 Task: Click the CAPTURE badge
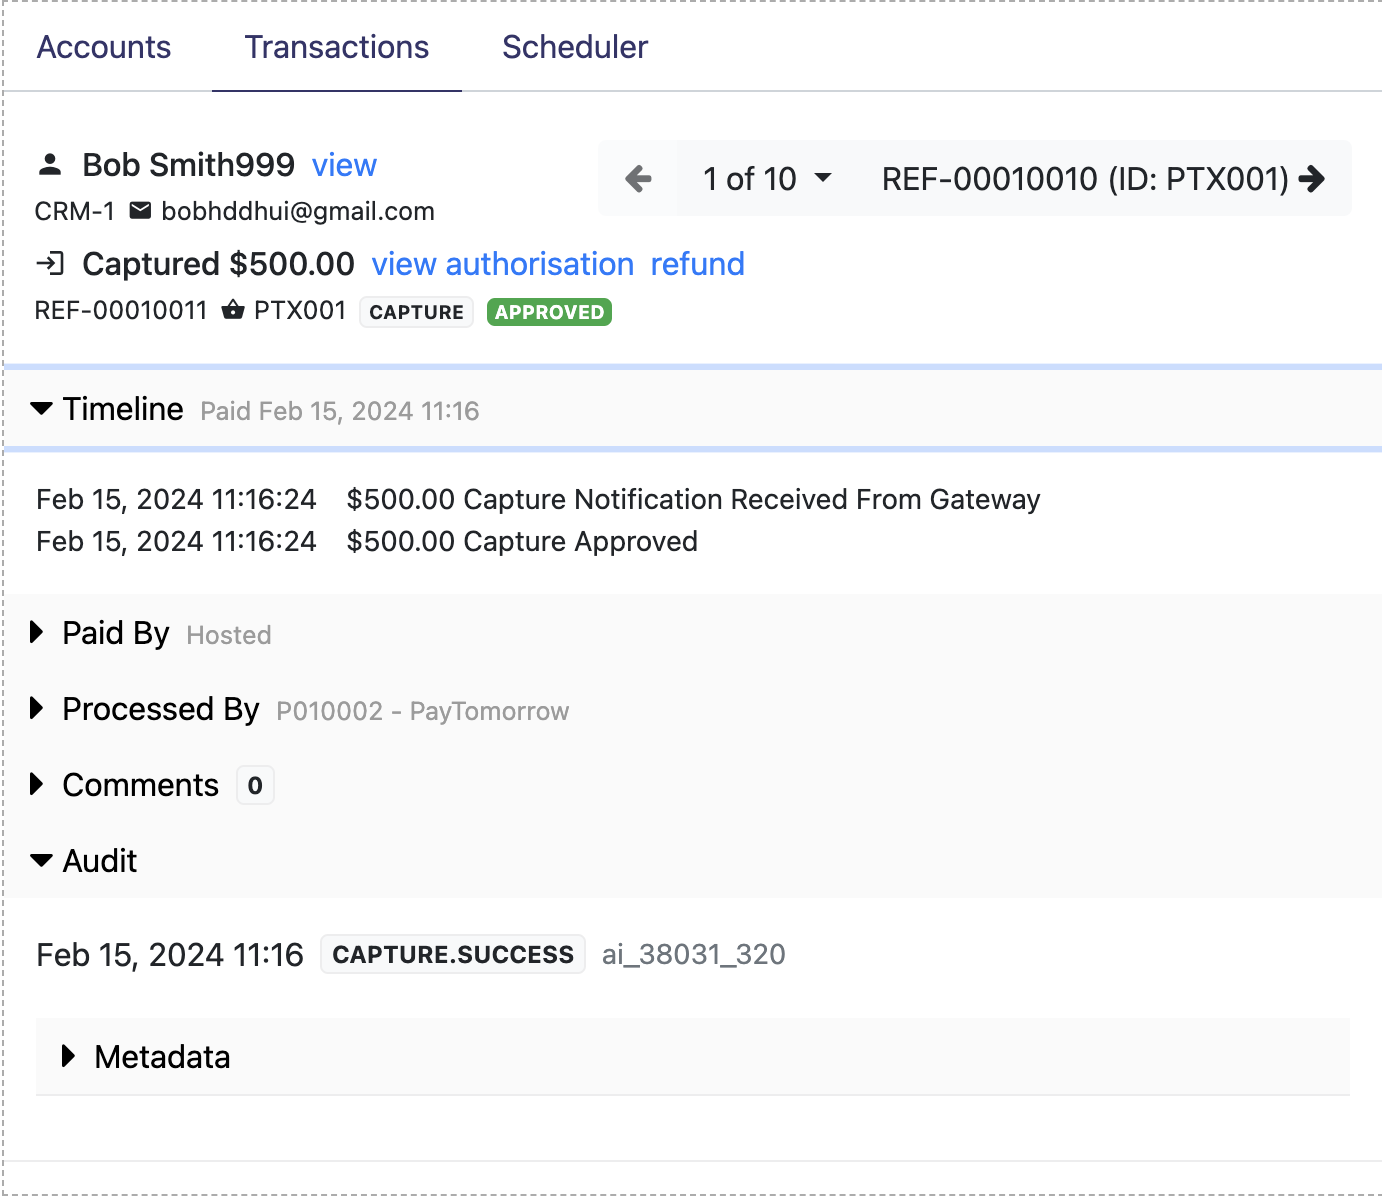click(x=416, y=312)
